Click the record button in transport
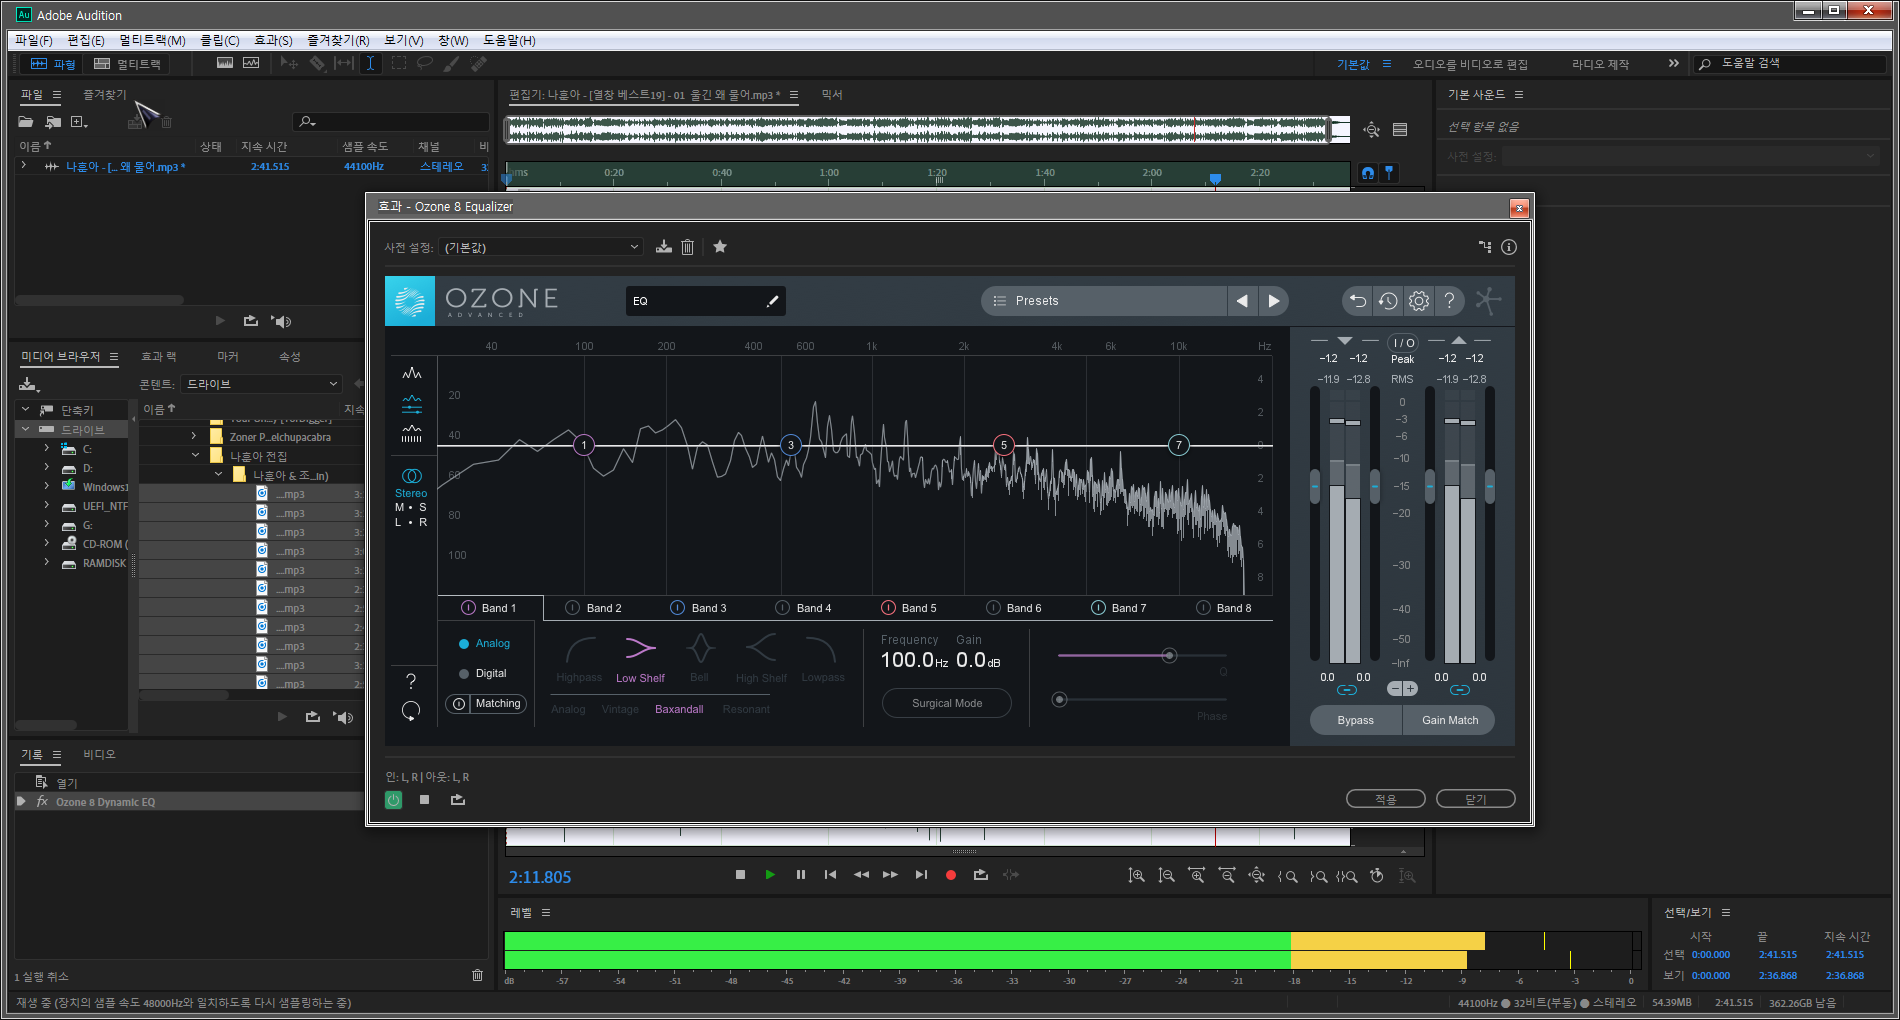Screen dimensions: 1900x1020 [x=951, y=875]
